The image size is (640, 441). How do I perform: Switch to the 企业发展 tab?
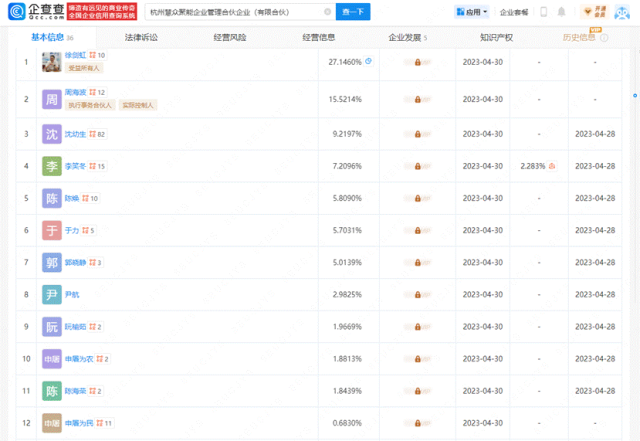[x=407, y=38]
